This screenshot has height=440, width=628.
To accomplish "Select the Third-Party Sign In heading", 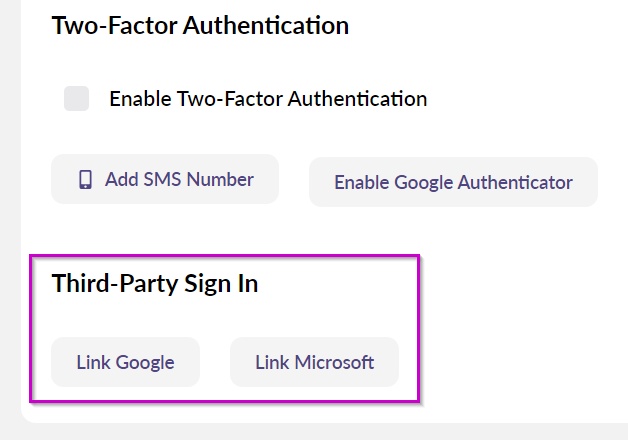I will tap(155, 283).
